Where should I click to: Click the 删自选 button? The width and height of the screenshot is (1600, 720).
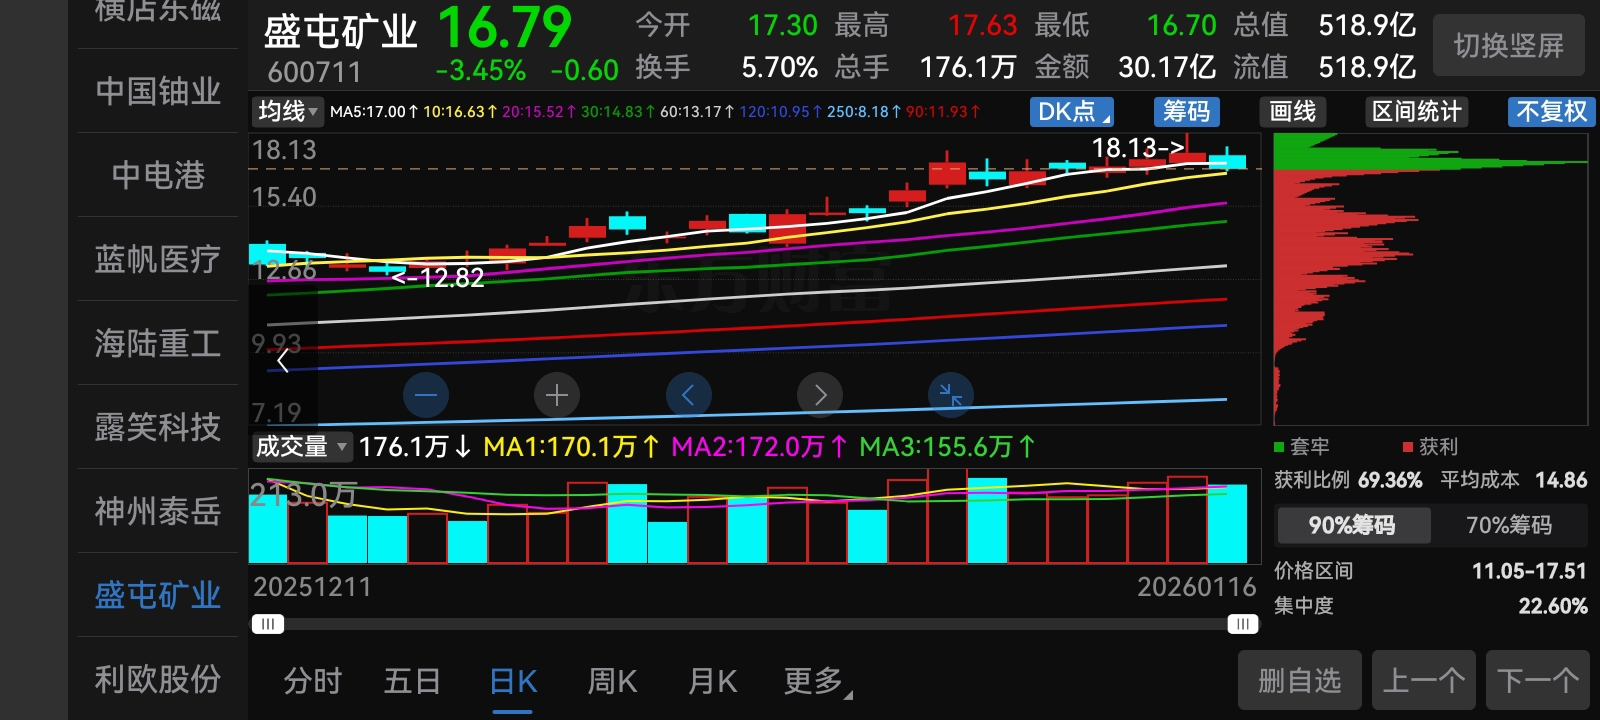click(1299, 681)
